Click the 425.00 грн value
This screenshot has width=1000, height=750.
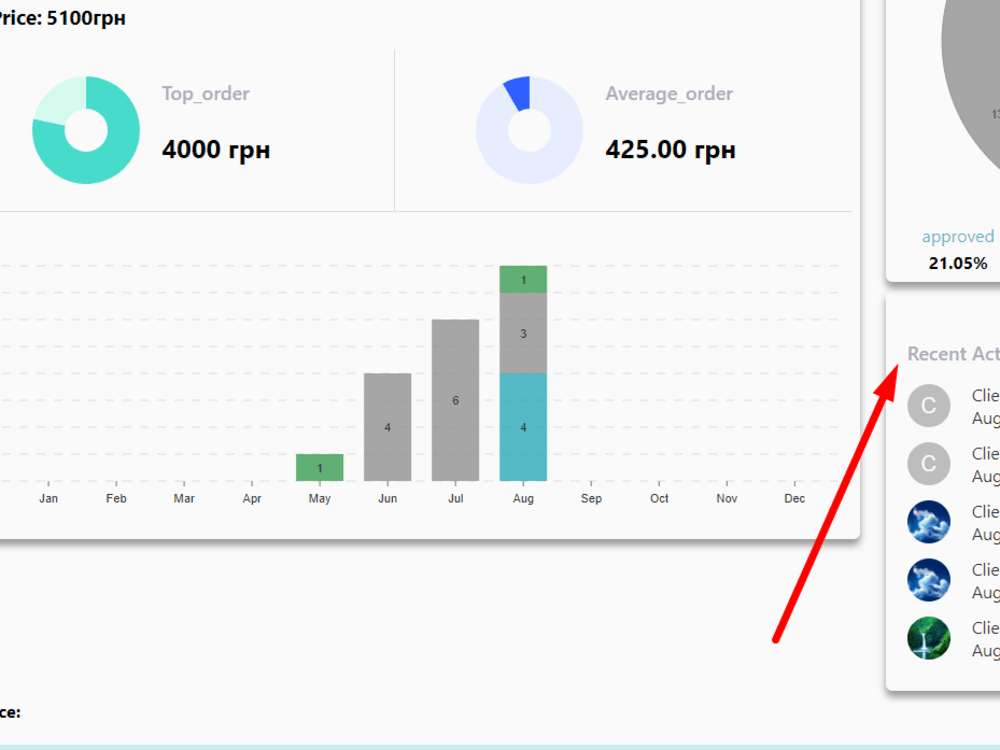[670, 150]
